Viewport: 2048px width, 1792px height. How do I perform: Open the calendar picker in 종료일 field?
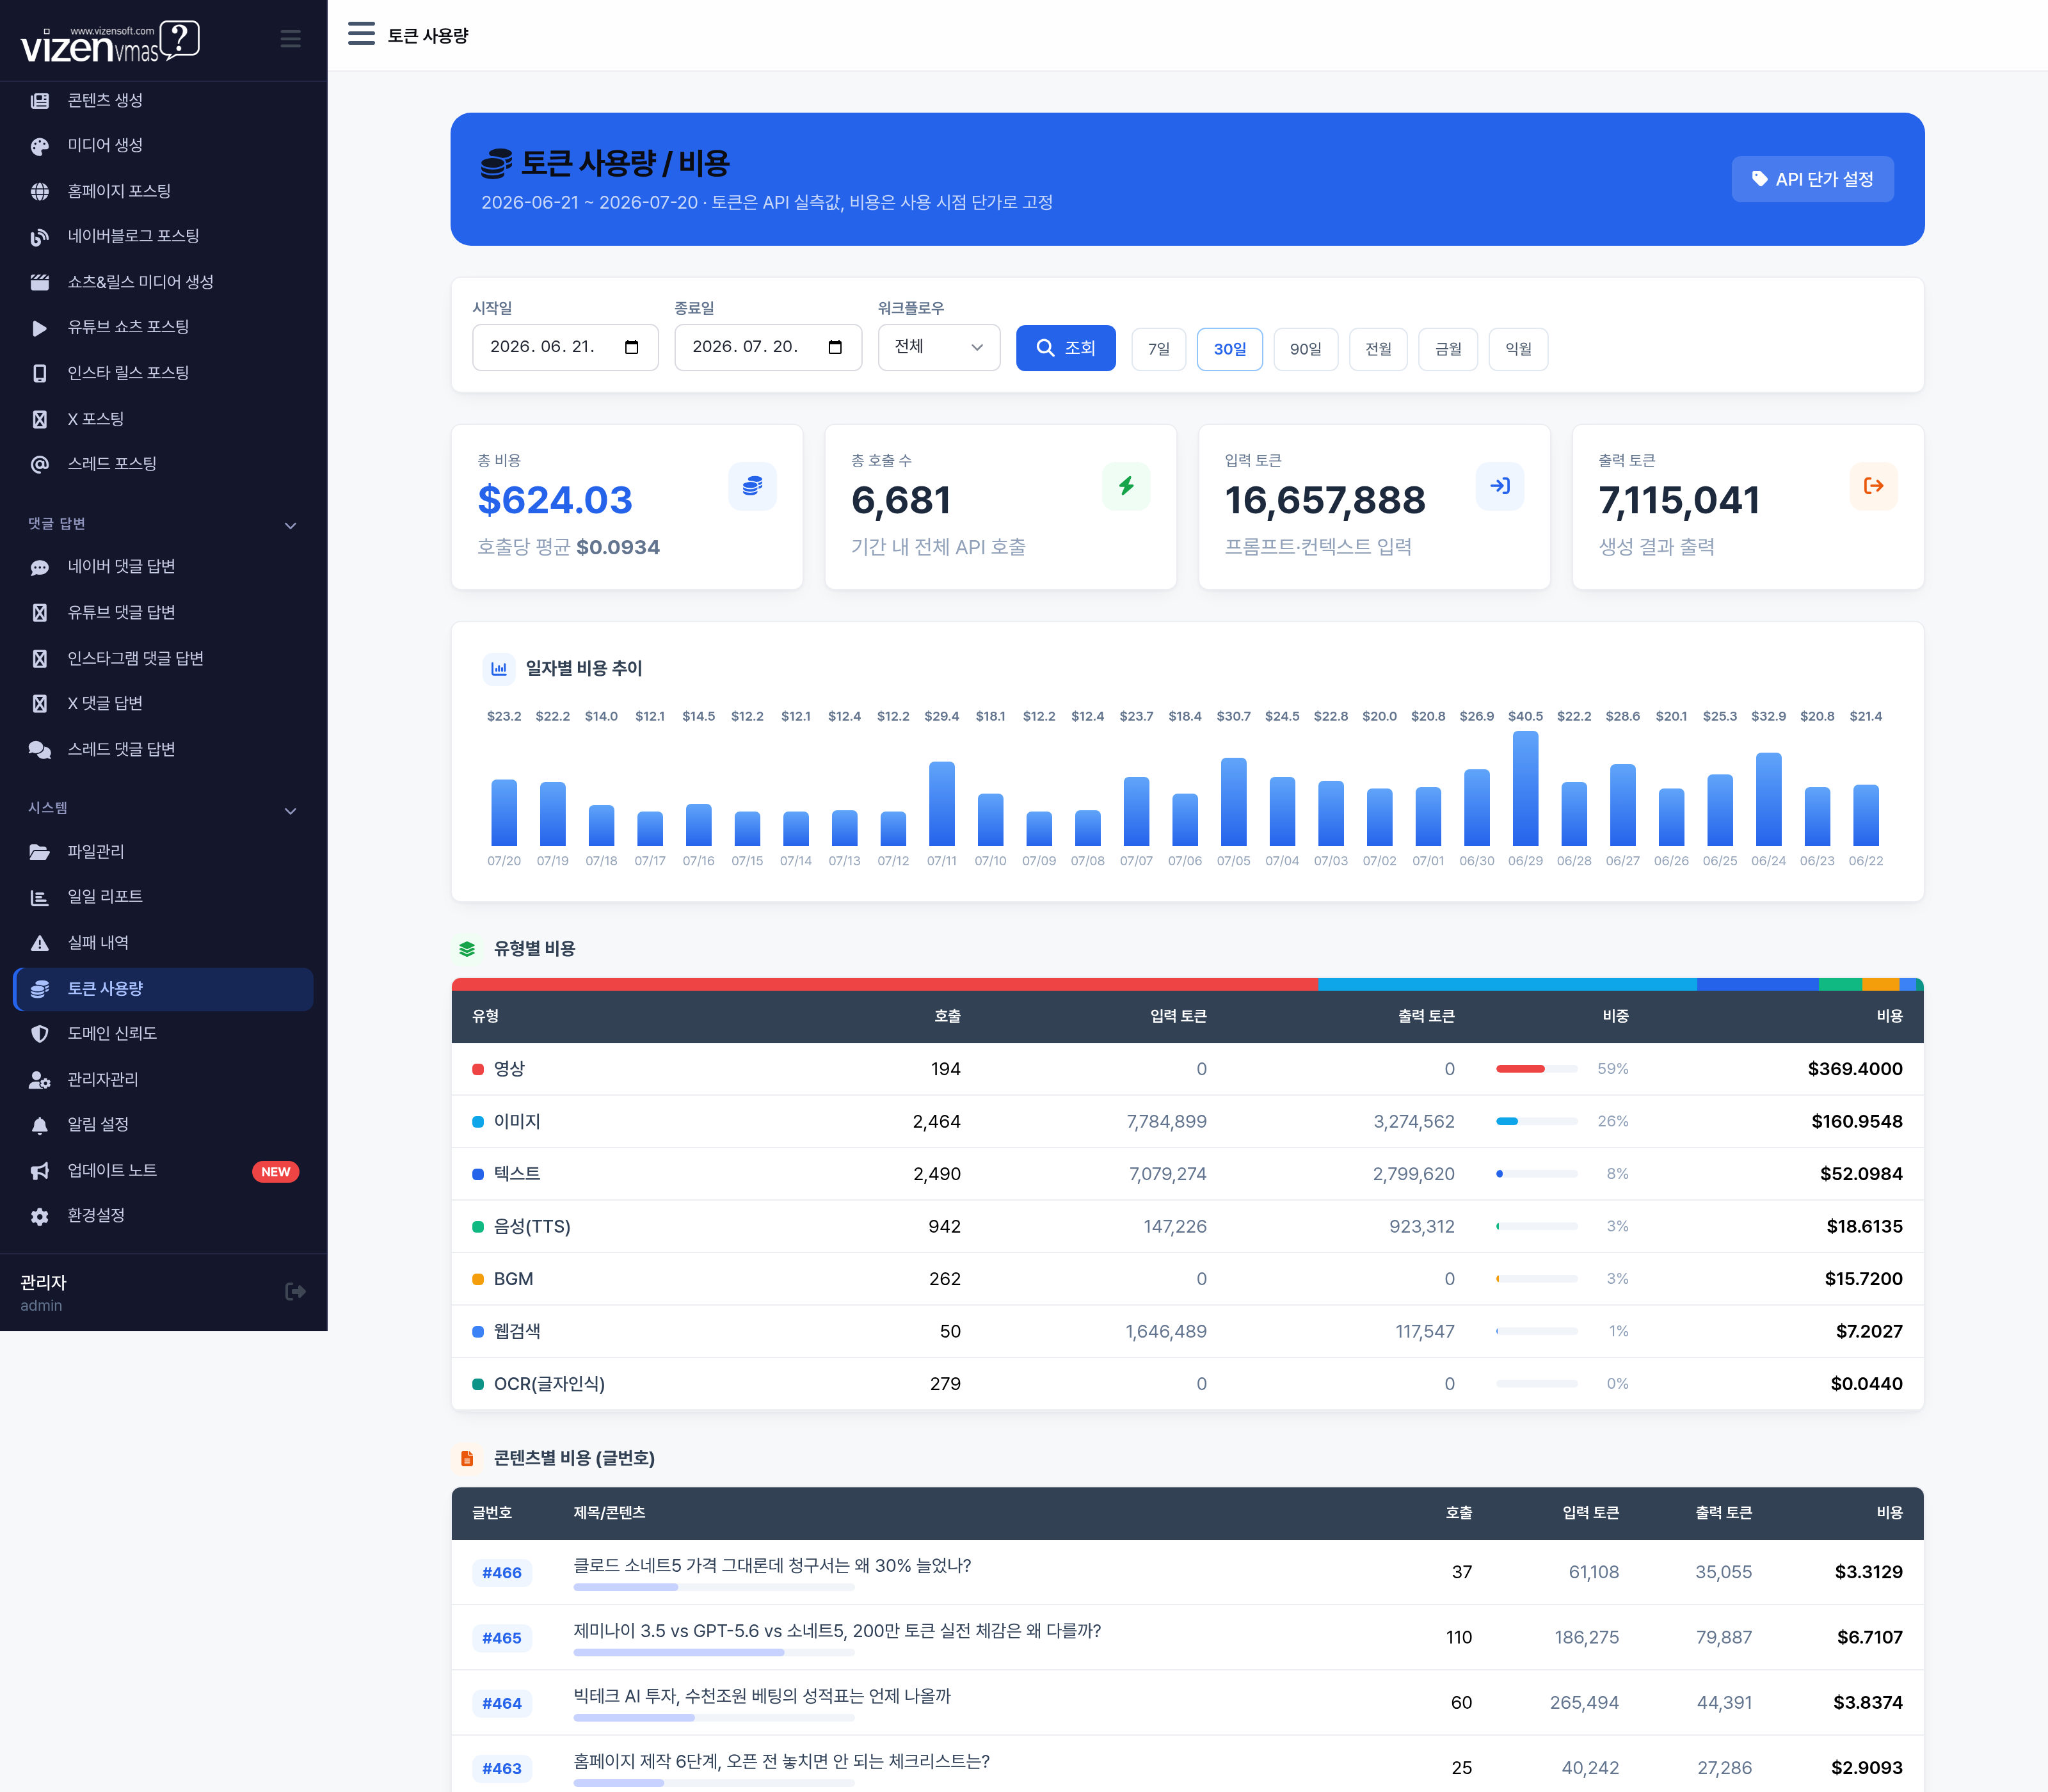point(835,347)
